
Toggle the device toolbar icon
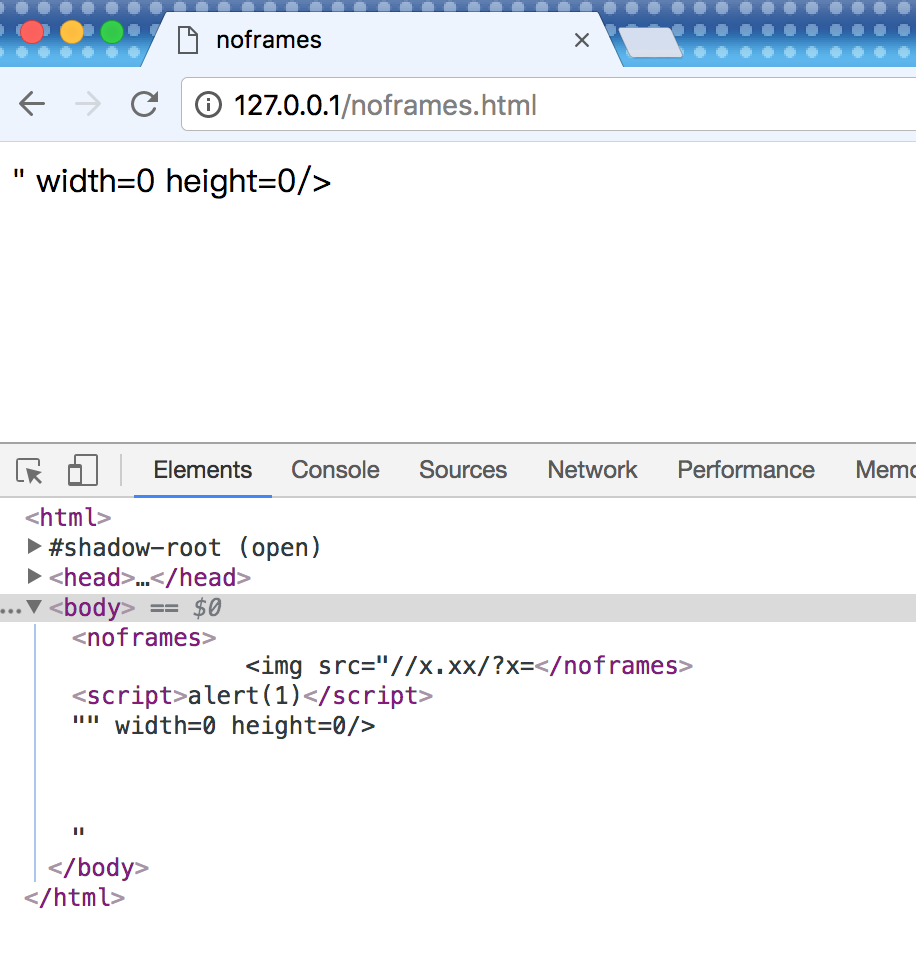(x=82, y=470)
